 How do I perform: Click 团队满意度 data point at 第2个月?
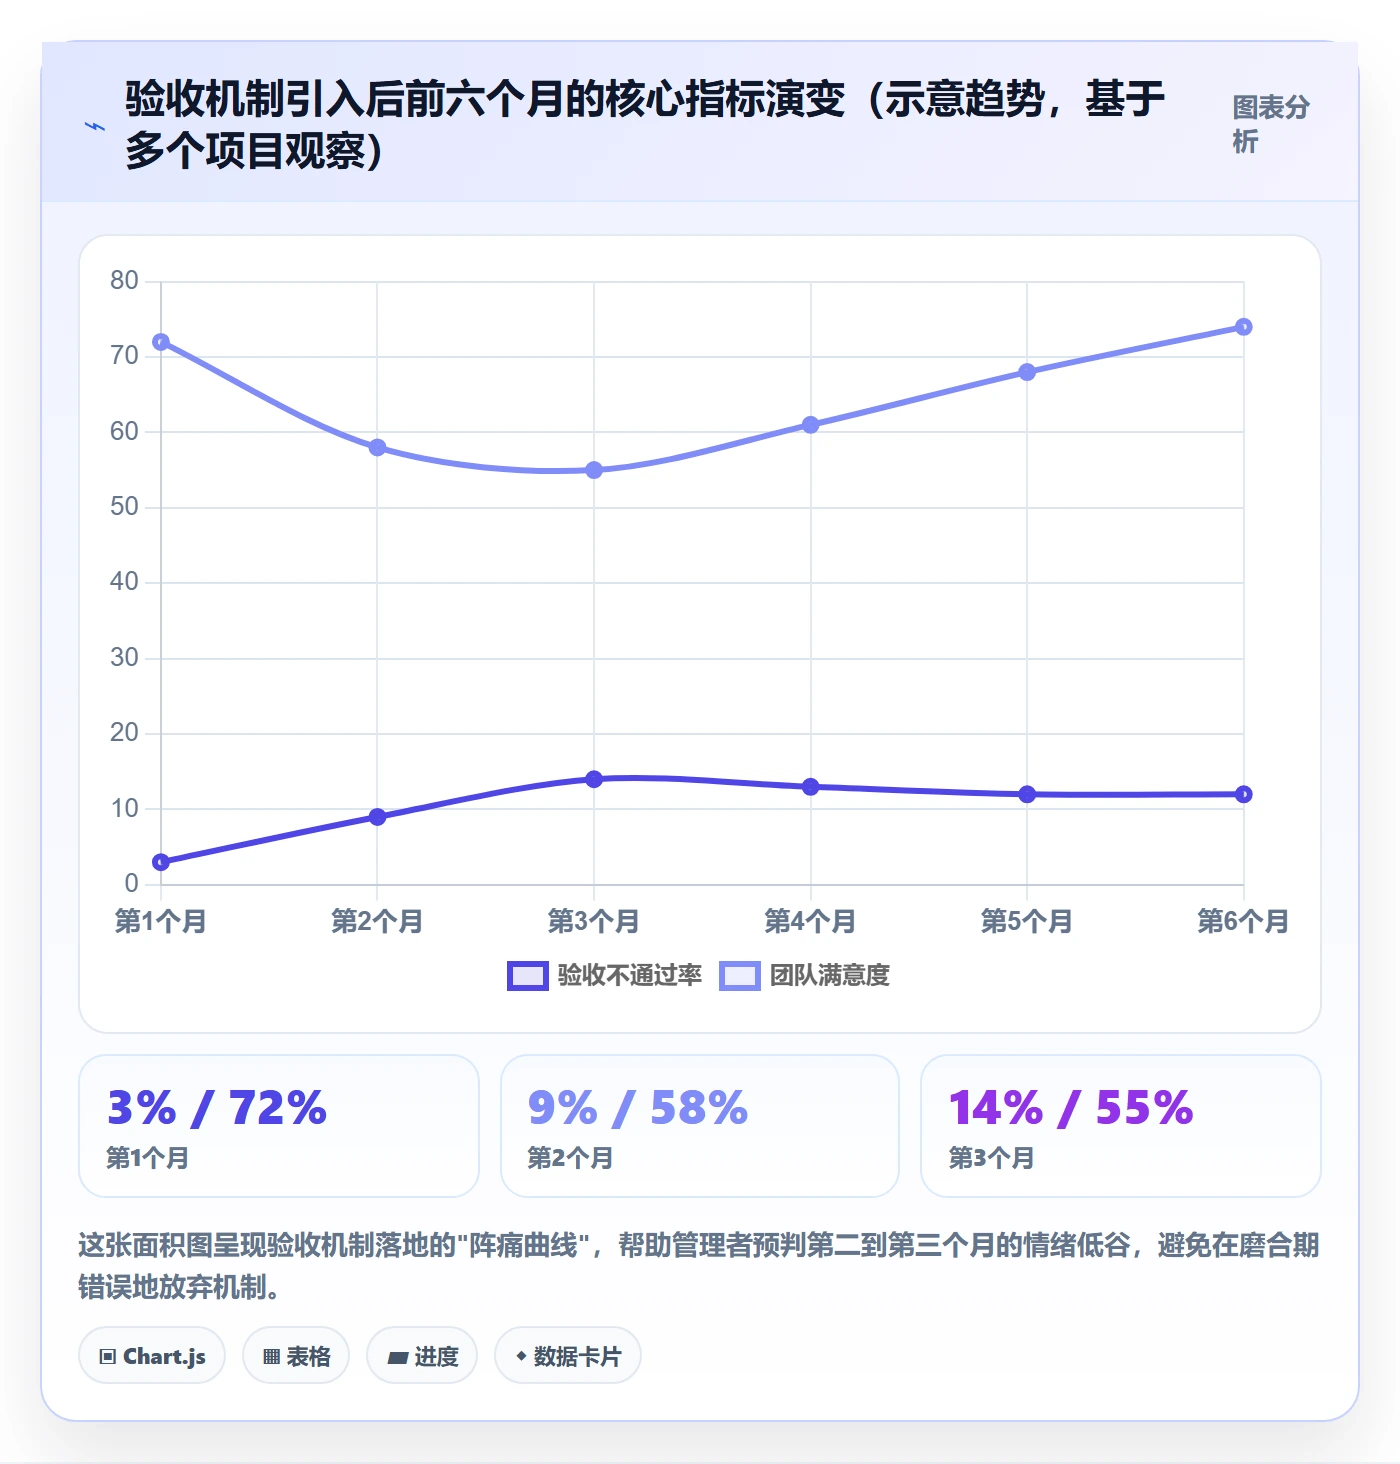(377, 447)
